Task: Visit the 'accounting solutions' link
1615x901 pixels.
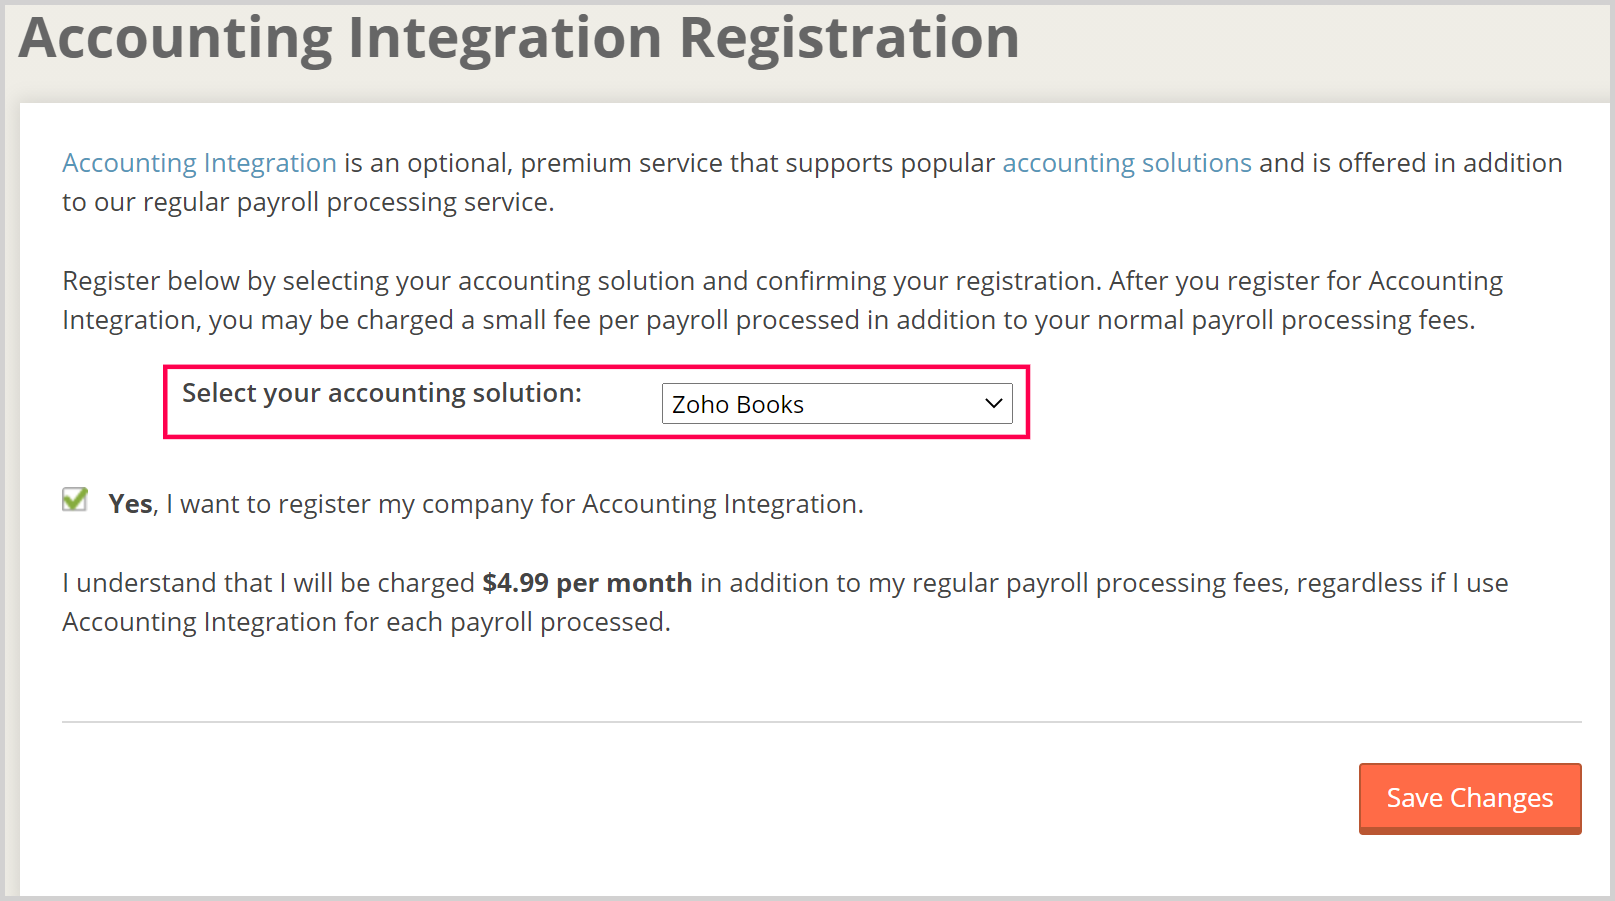Action: (1126, 162)
